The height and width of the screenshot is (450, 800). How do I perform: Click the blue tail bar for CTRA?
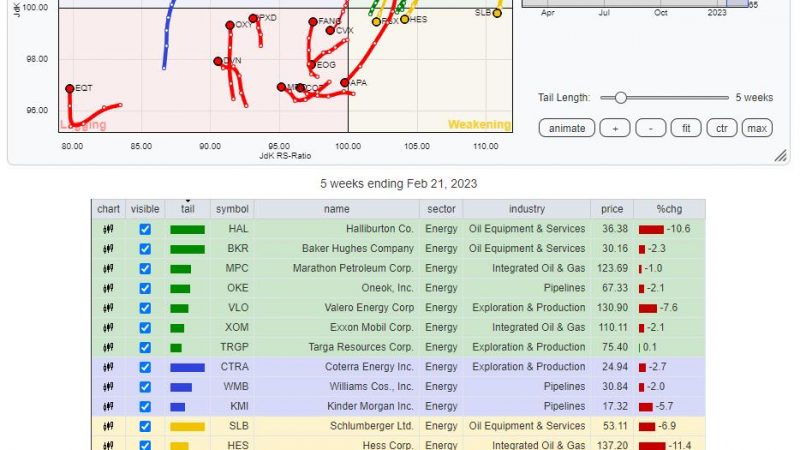[x=187, y=367]
